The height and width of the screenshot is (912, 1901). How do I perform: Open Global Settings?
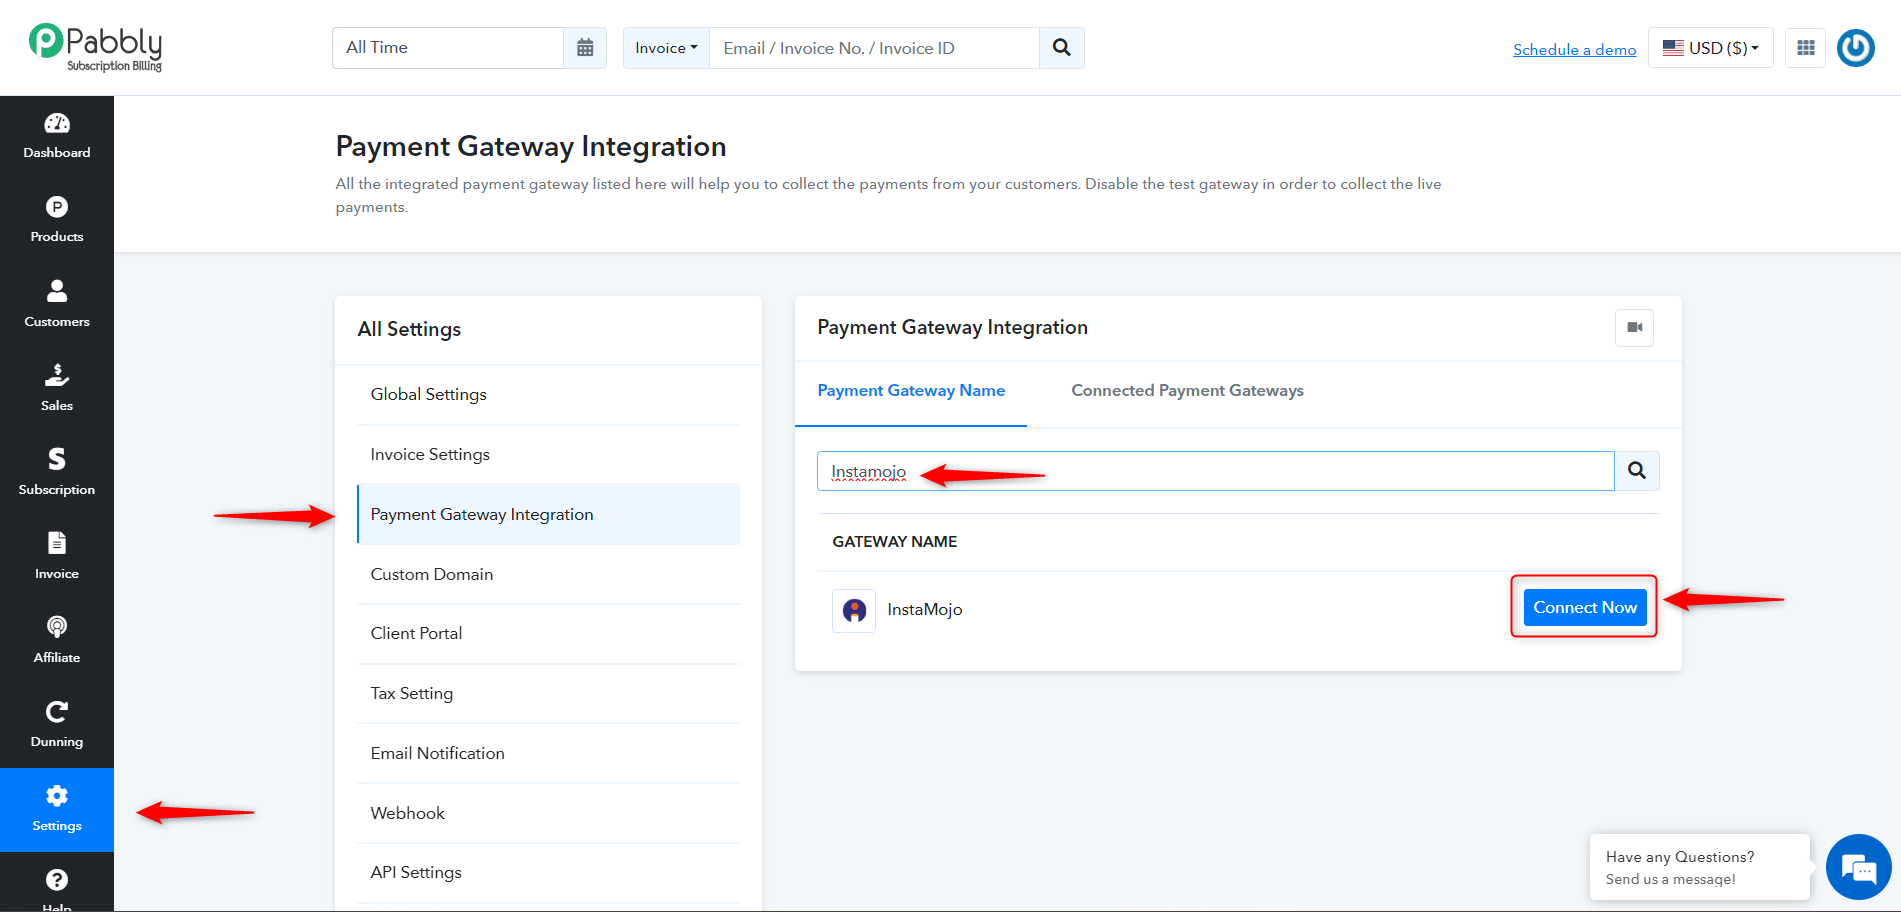[548, 395]
